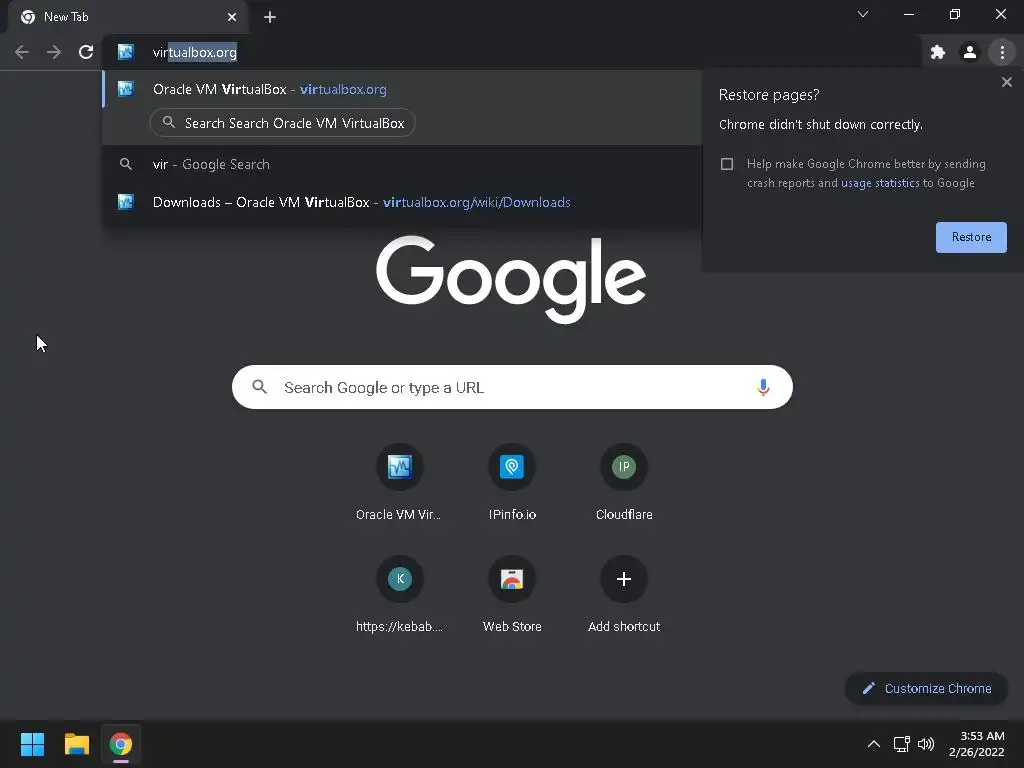Open the Web Store shortcut
Viewport: 1024px width, 768px height.
coord(512,595)
